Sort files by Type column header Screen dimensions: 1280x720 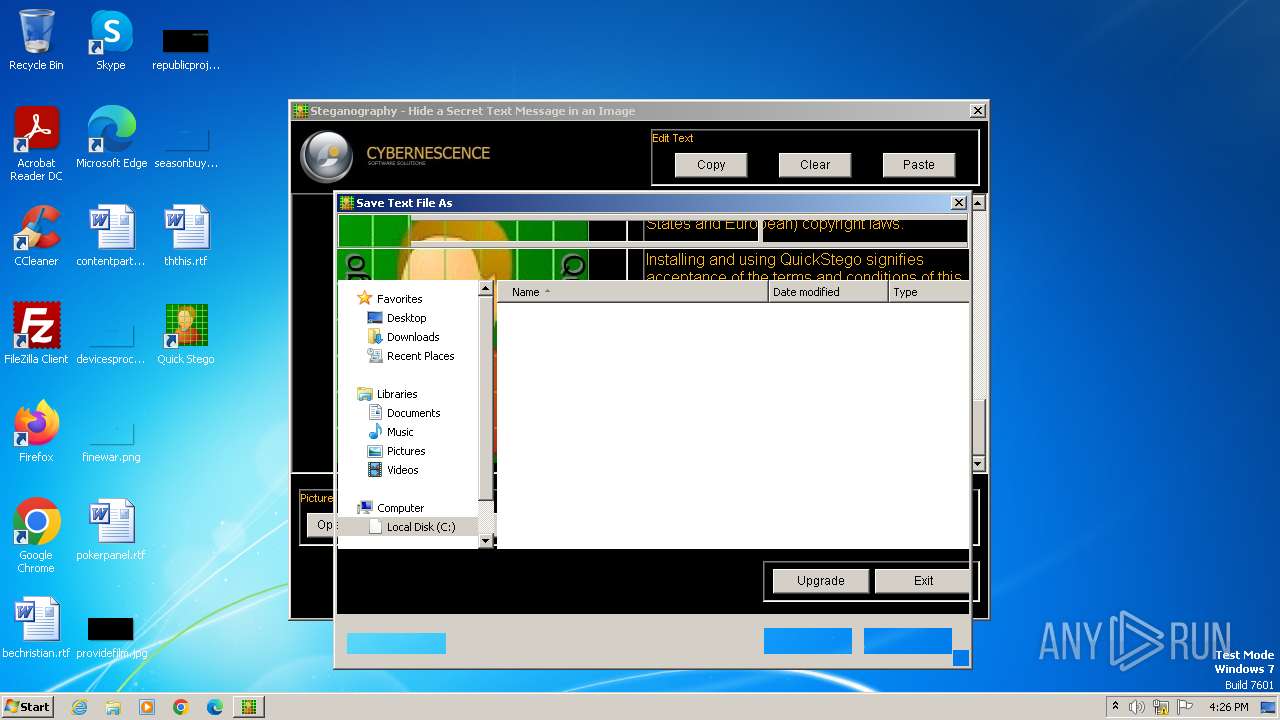(x=929, y=292)
